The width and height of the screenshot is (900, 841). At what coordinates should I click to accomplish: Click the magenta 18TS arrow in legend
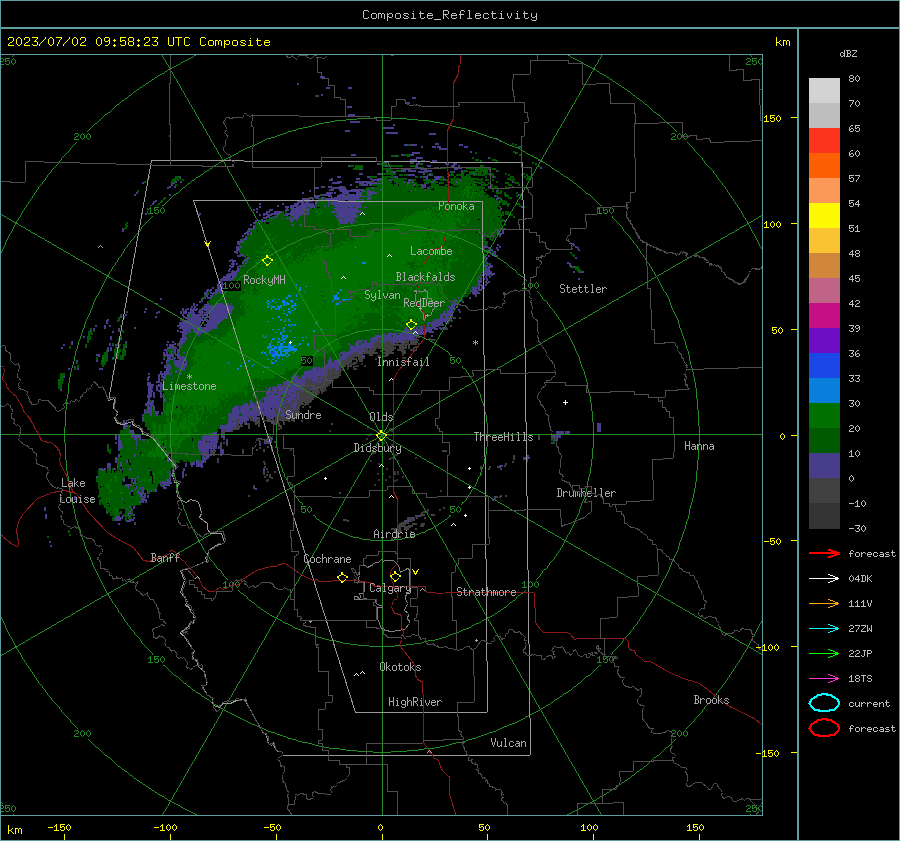[824, 679]
